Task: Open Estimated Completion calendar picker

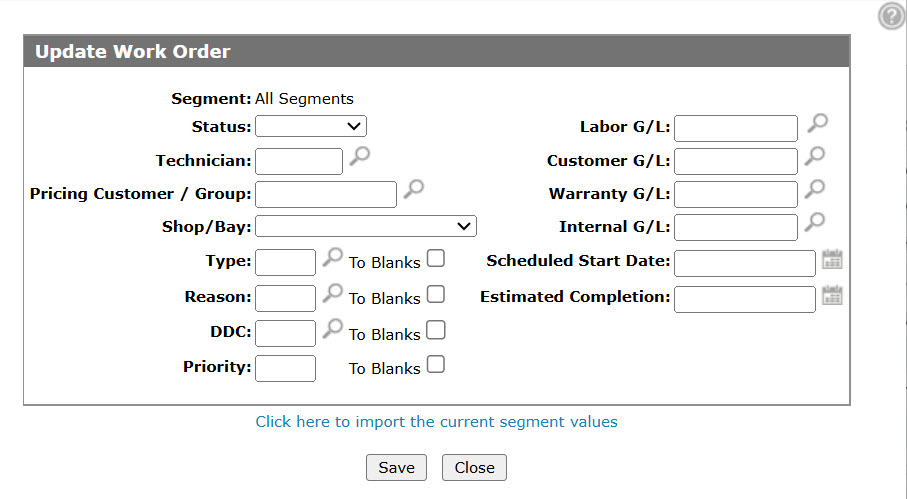Action: tap(832, 295)
